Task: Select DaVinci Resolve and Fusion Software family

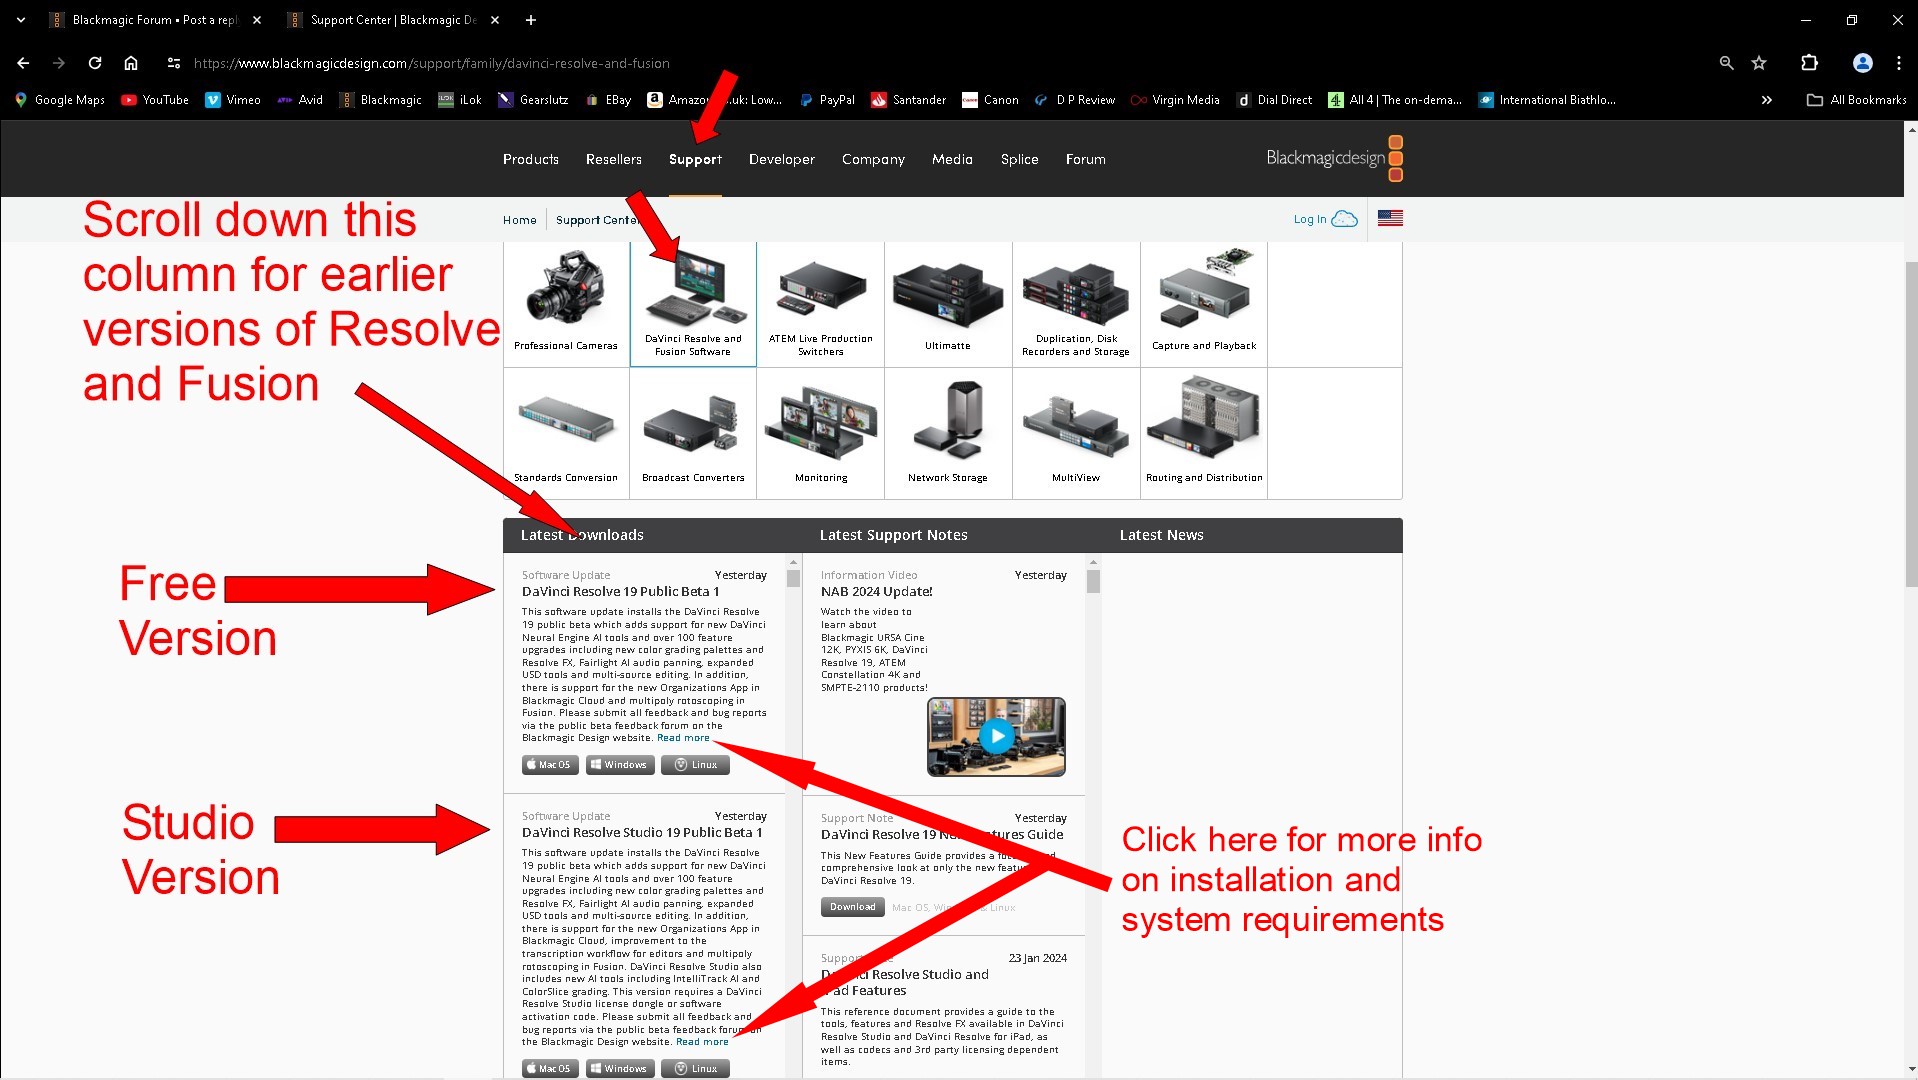Action: coord(693,303)
